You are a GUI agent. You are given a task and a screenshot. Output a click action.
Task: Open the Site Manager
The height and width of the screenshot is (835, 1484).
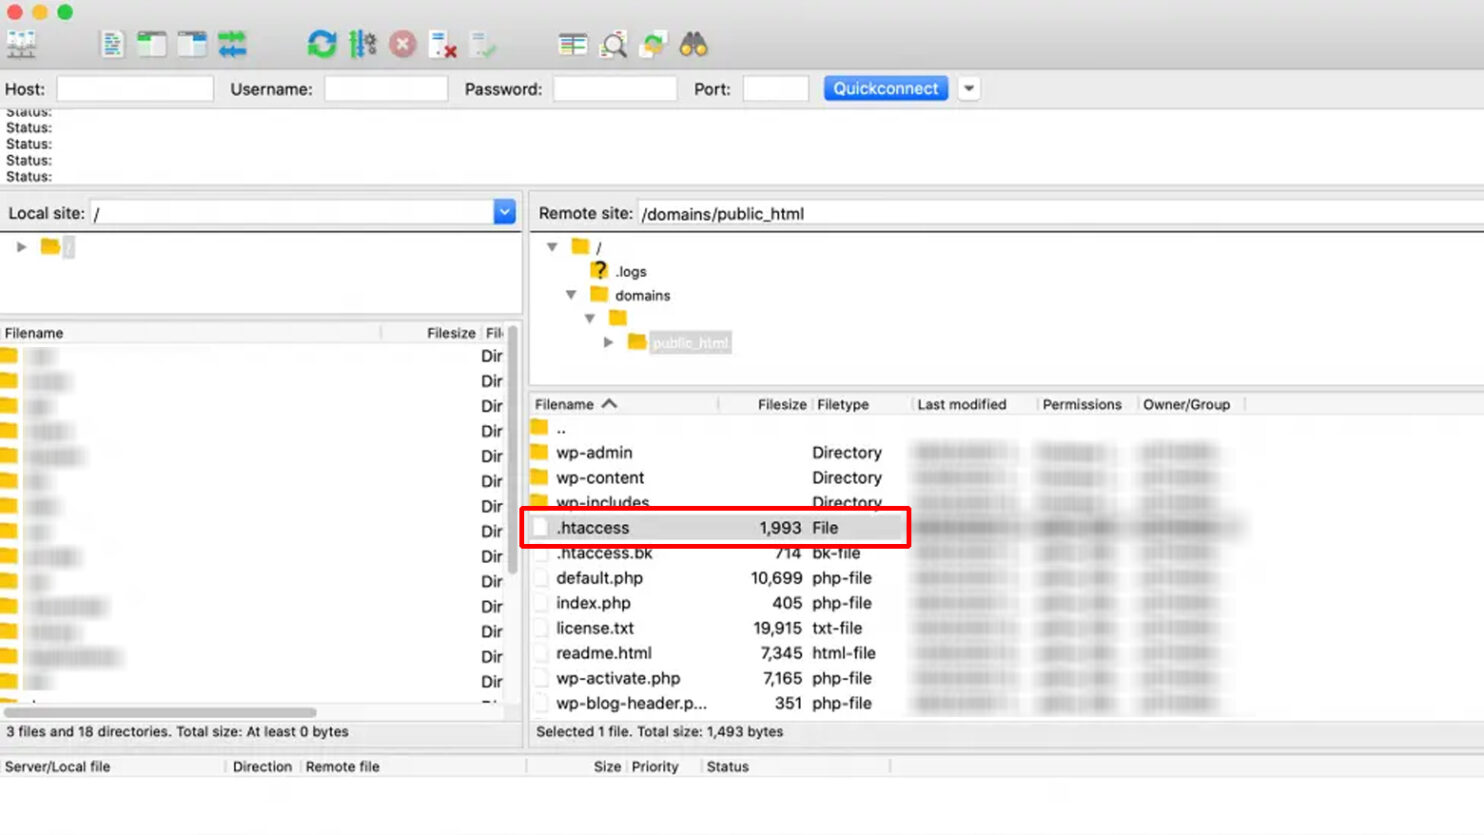coord(22,44)
